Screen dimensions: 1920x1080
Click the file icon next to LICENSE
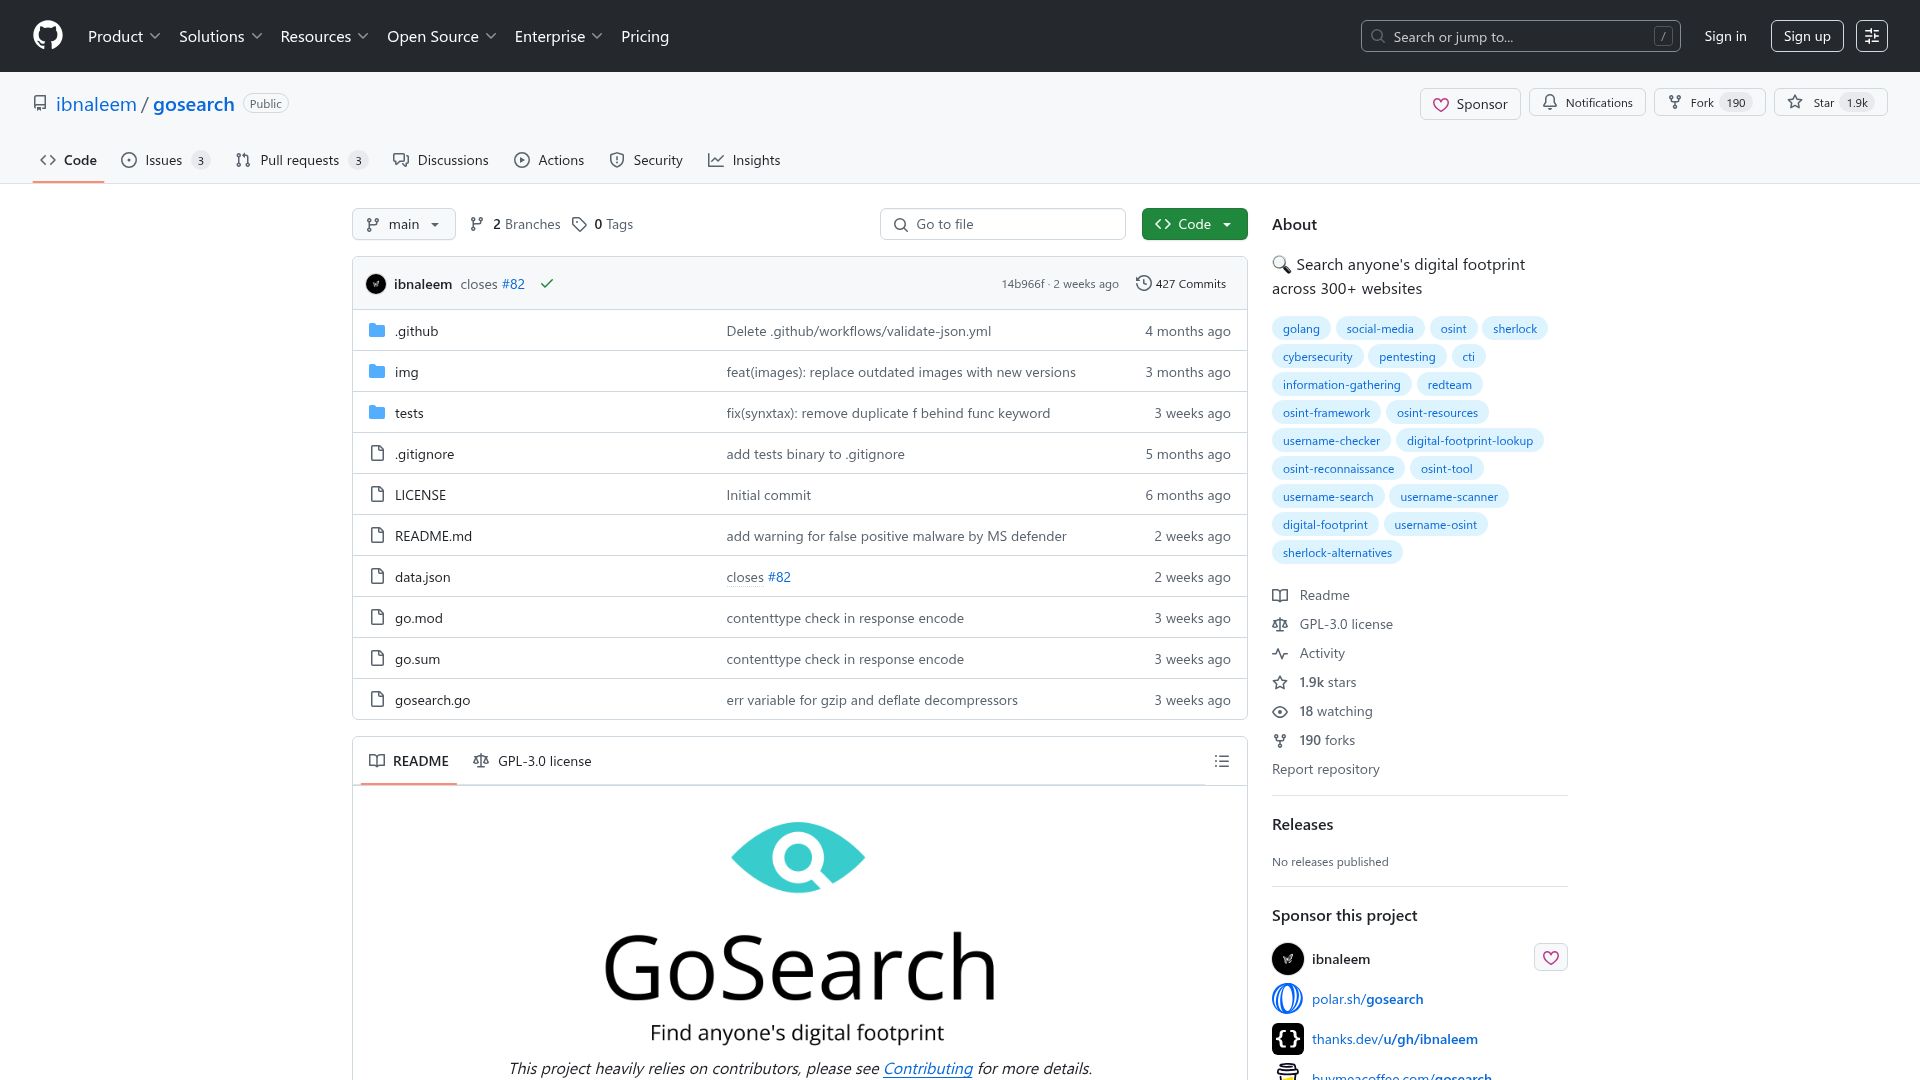(x=377, y=495)
